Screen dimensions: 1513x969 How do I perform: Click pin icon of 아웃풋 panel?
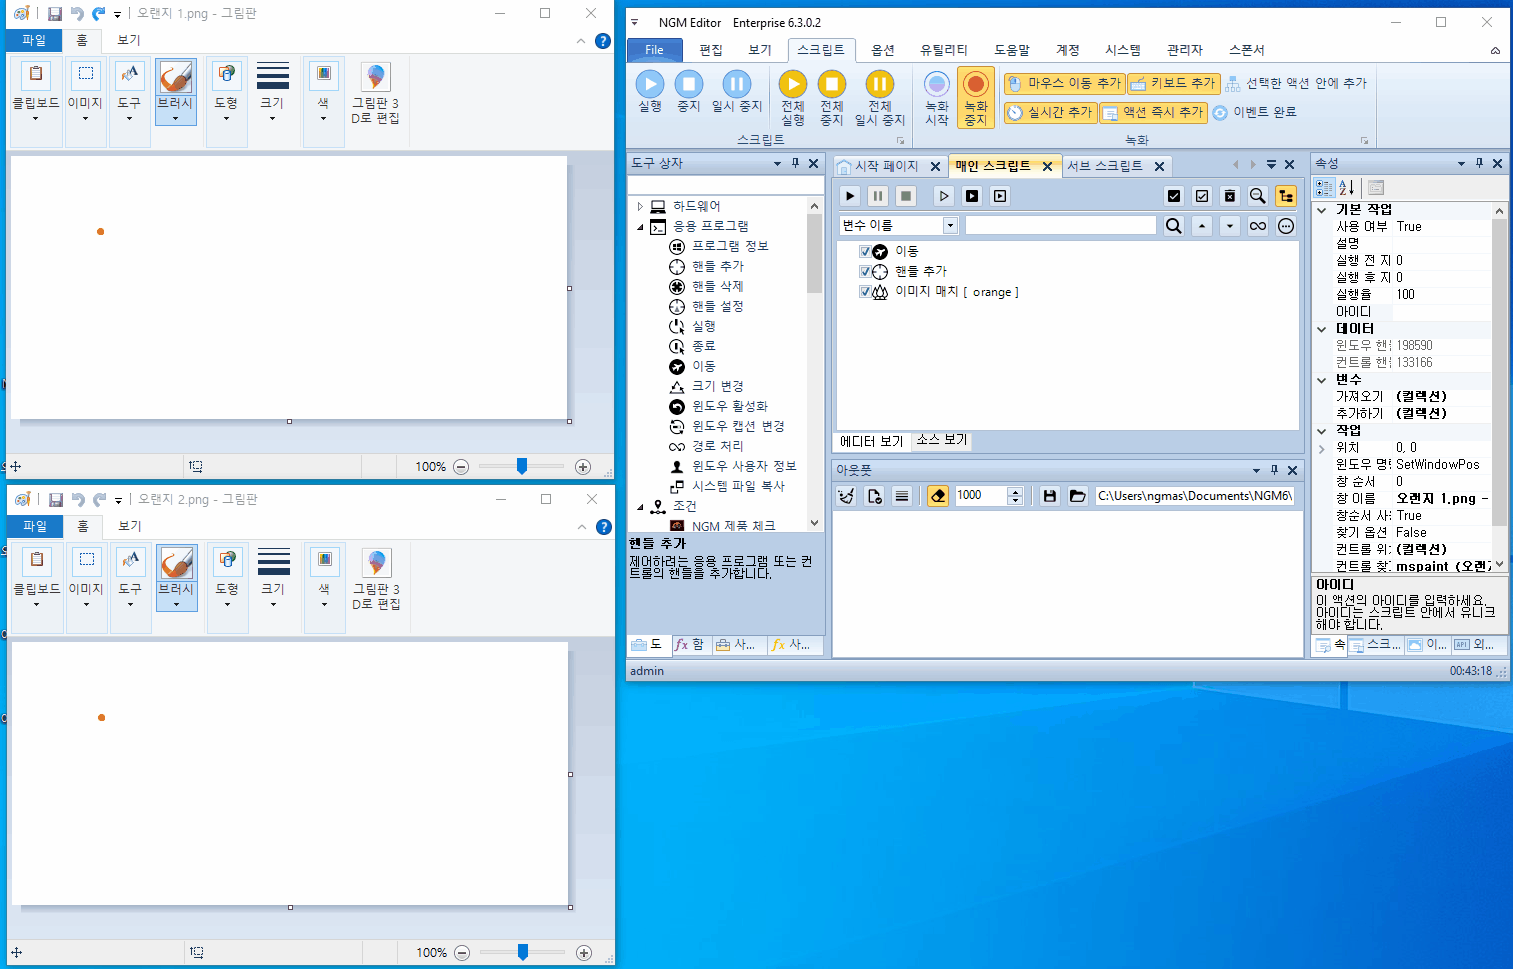pos(1274,470)
